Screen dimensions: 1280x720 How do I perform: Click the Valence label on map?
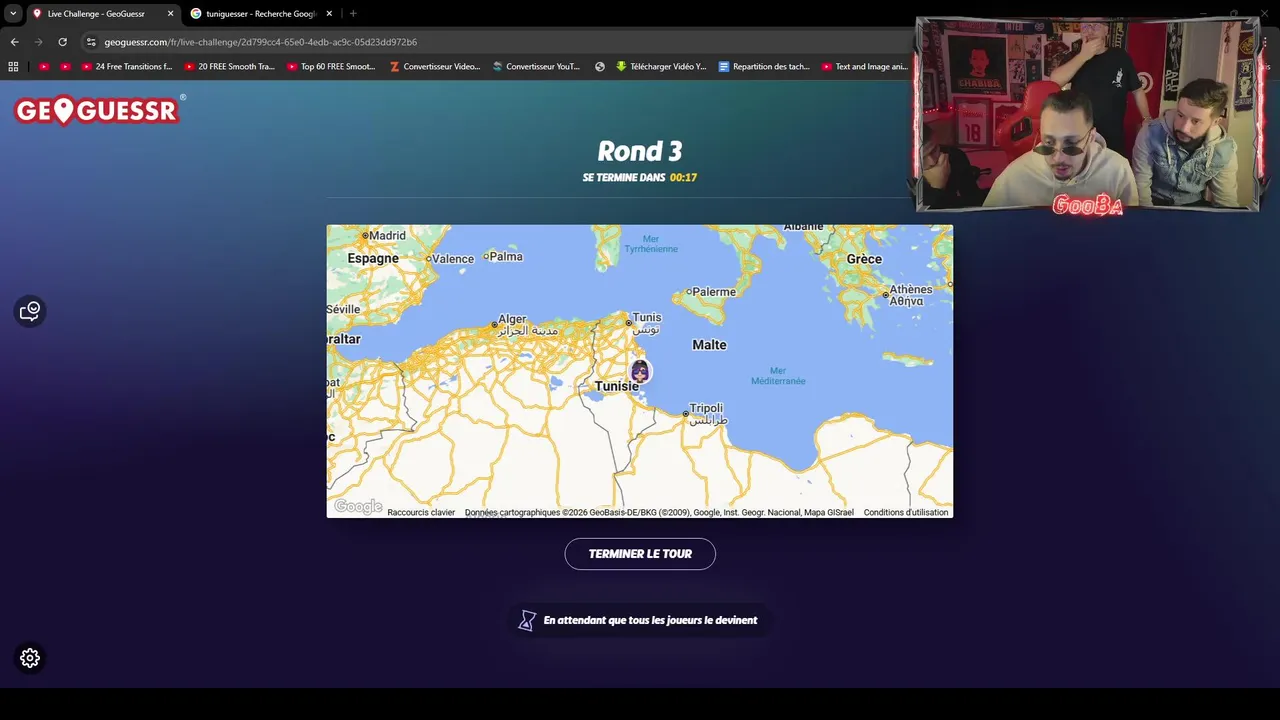(x=453, y=259)
